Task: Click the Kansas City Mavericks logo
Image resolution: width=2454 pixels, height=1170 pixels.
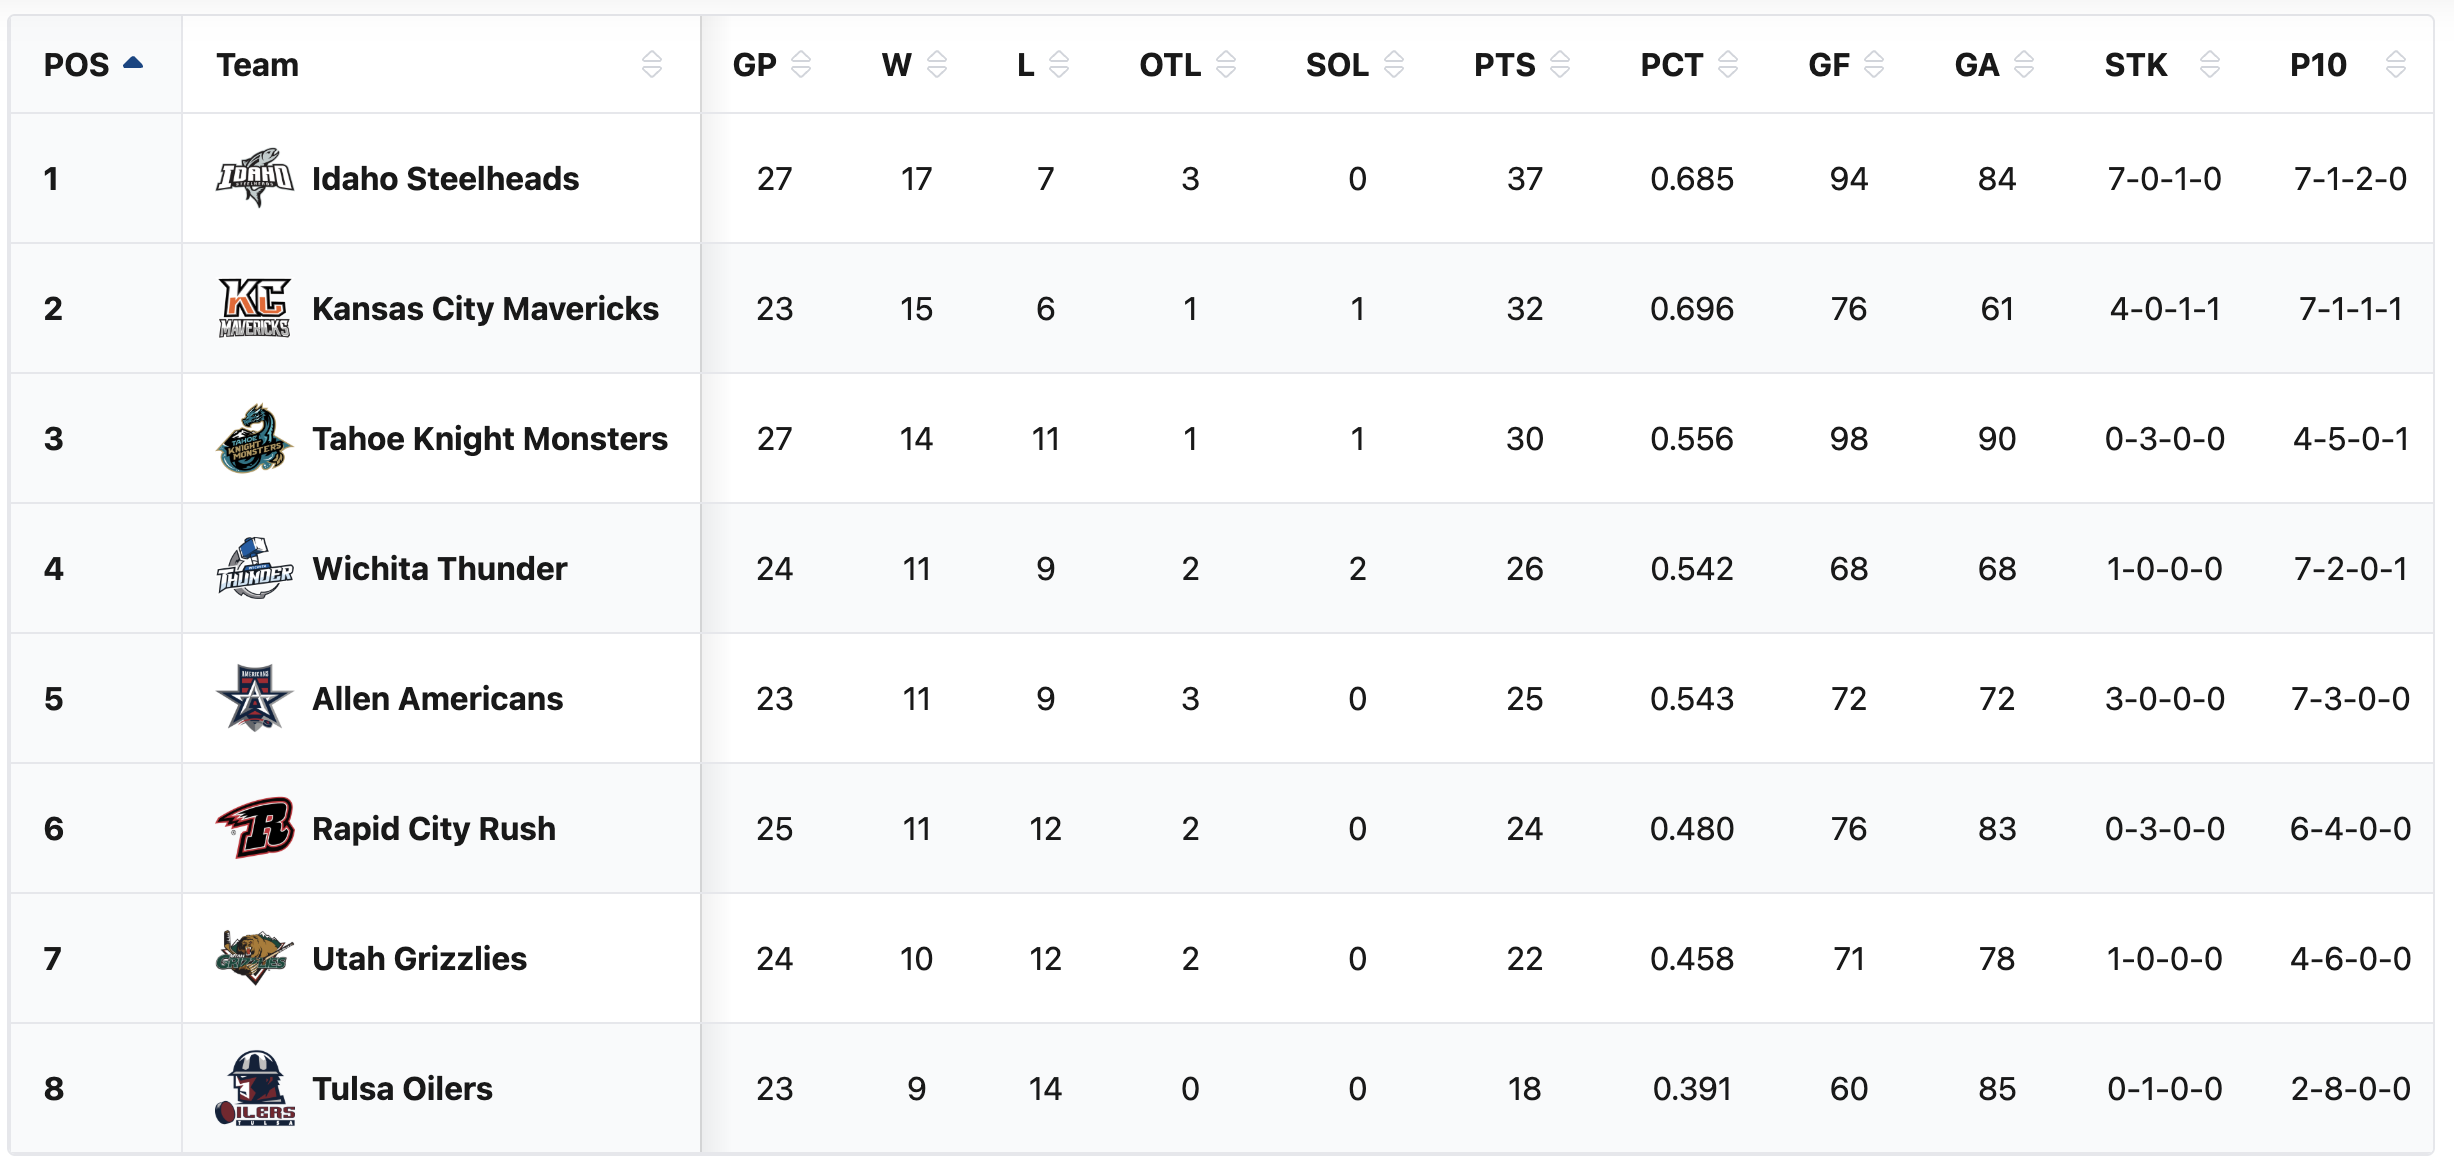Action: (255, 308)
